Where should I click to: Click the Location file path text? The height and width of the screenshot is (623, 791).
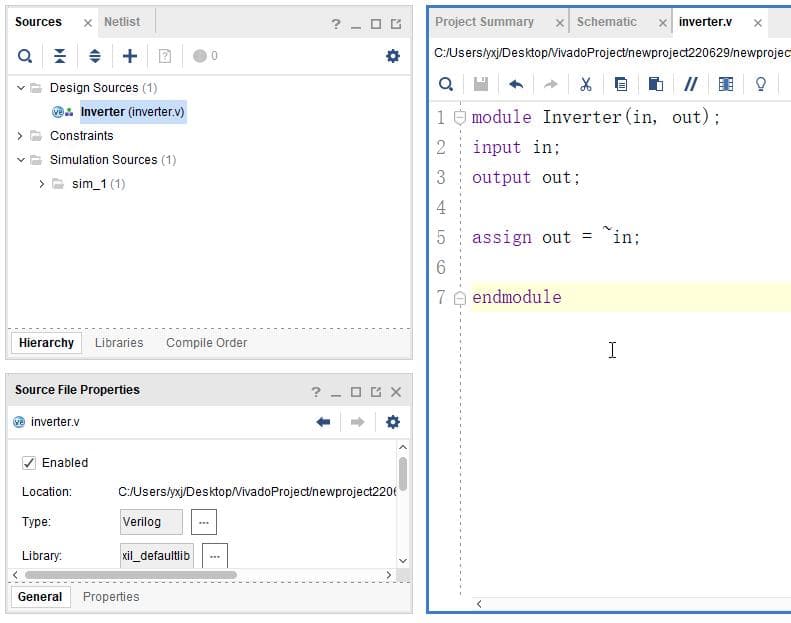257,492
